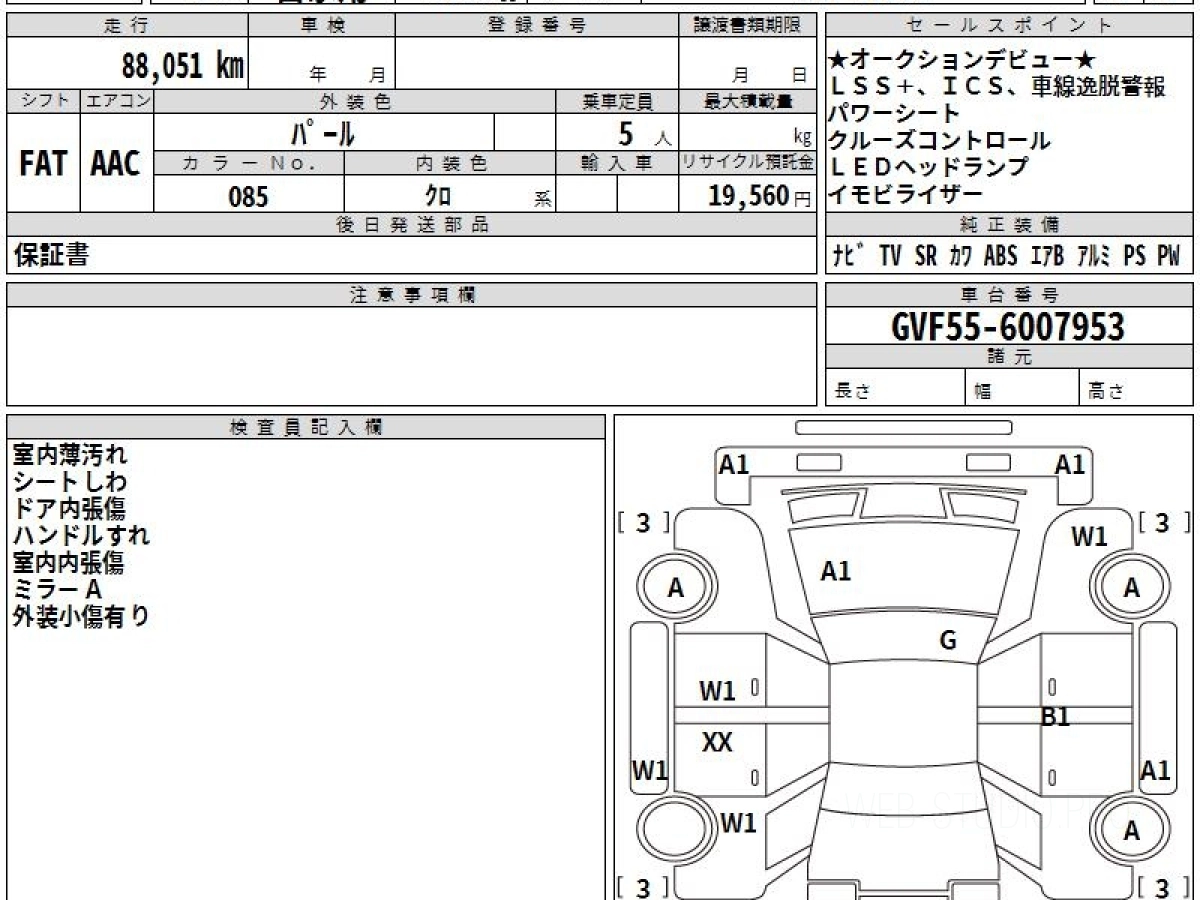Viewport: 1200px width, 900px height.
Task: Click the 88,051 km mileage field
Action: point(127,65)
